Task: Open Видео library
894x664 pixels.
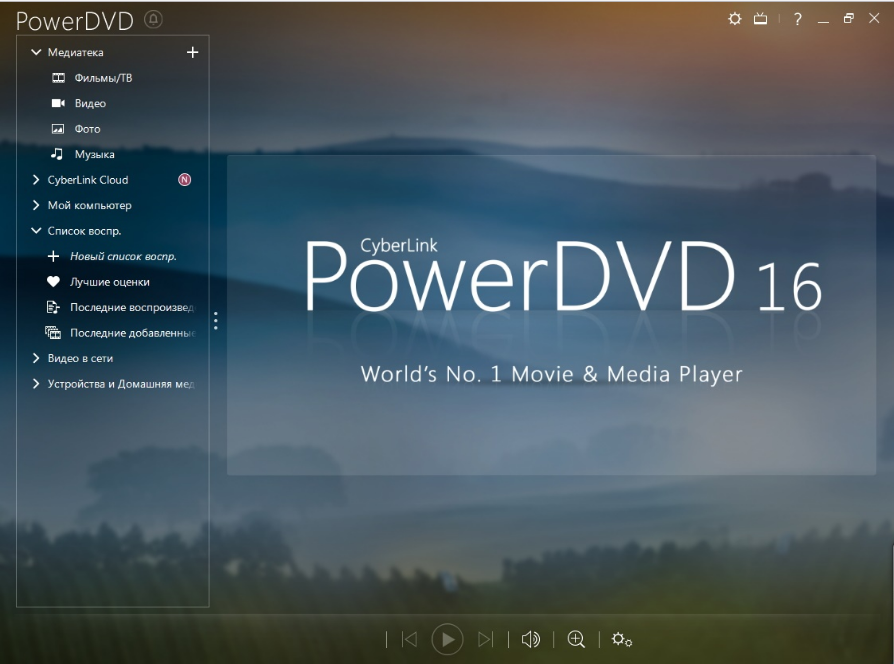Action: [x=90, y=103]
